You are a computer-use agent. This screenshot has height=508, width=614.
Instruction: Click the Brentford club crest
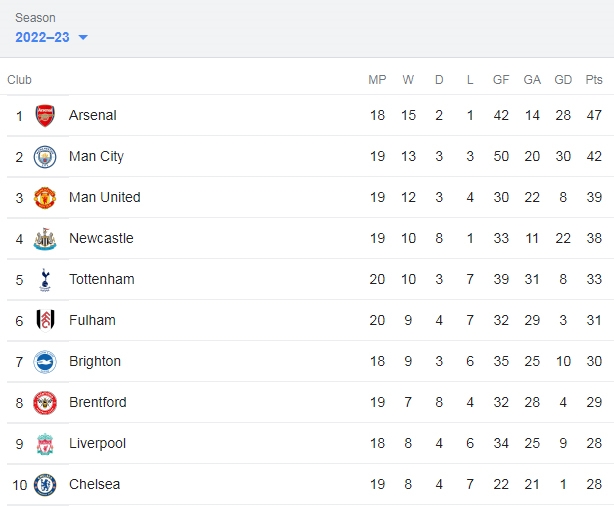[45, 403]
